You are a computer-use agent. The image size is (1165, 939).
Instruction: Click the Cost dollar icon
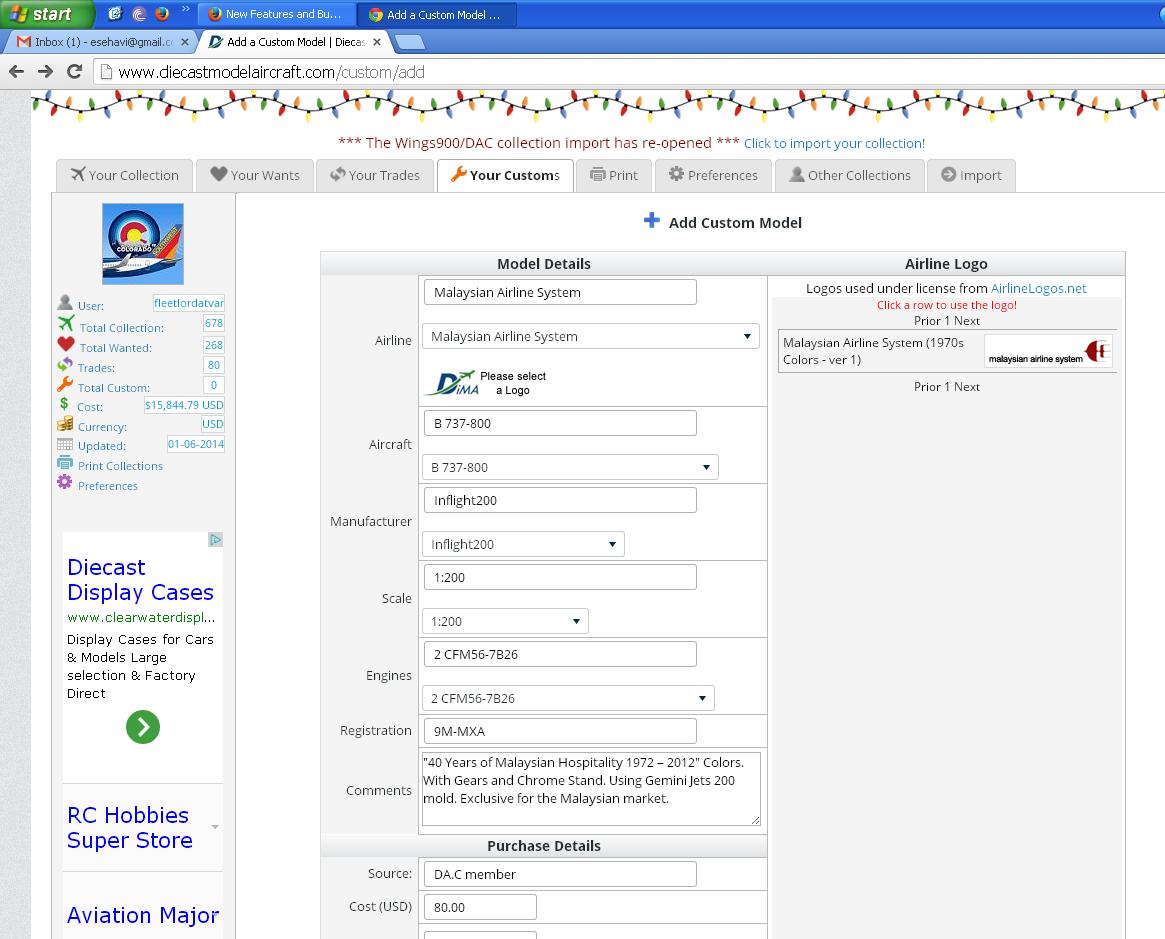pyautogui.click(x=64, y=403)
